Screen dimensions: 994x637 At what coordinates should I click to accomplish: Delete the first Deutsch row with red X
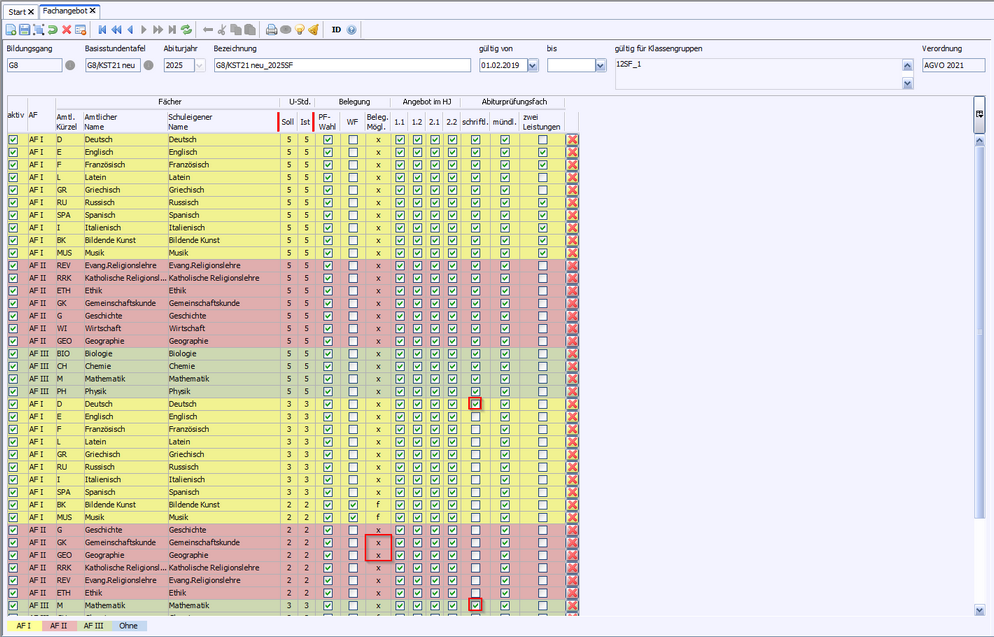(x=572, y=140)
